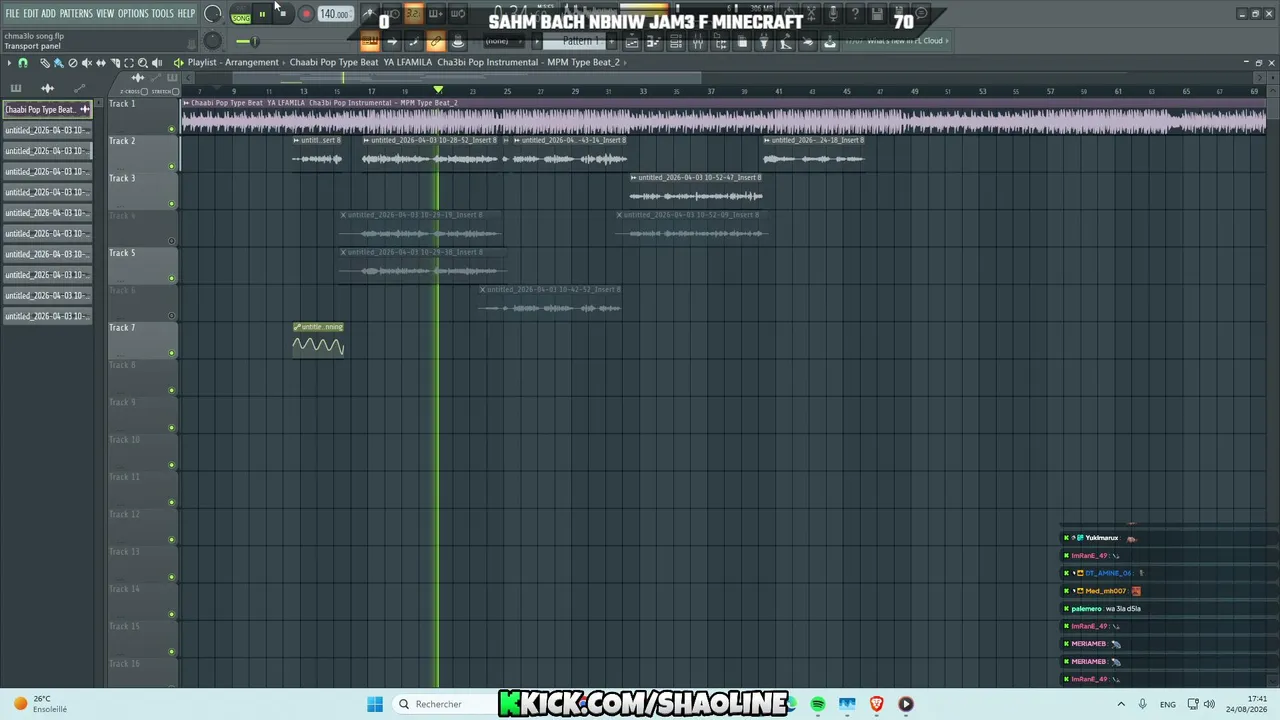
Task: Mute Track 5 using its green light
Action: (x=172, y=278)
